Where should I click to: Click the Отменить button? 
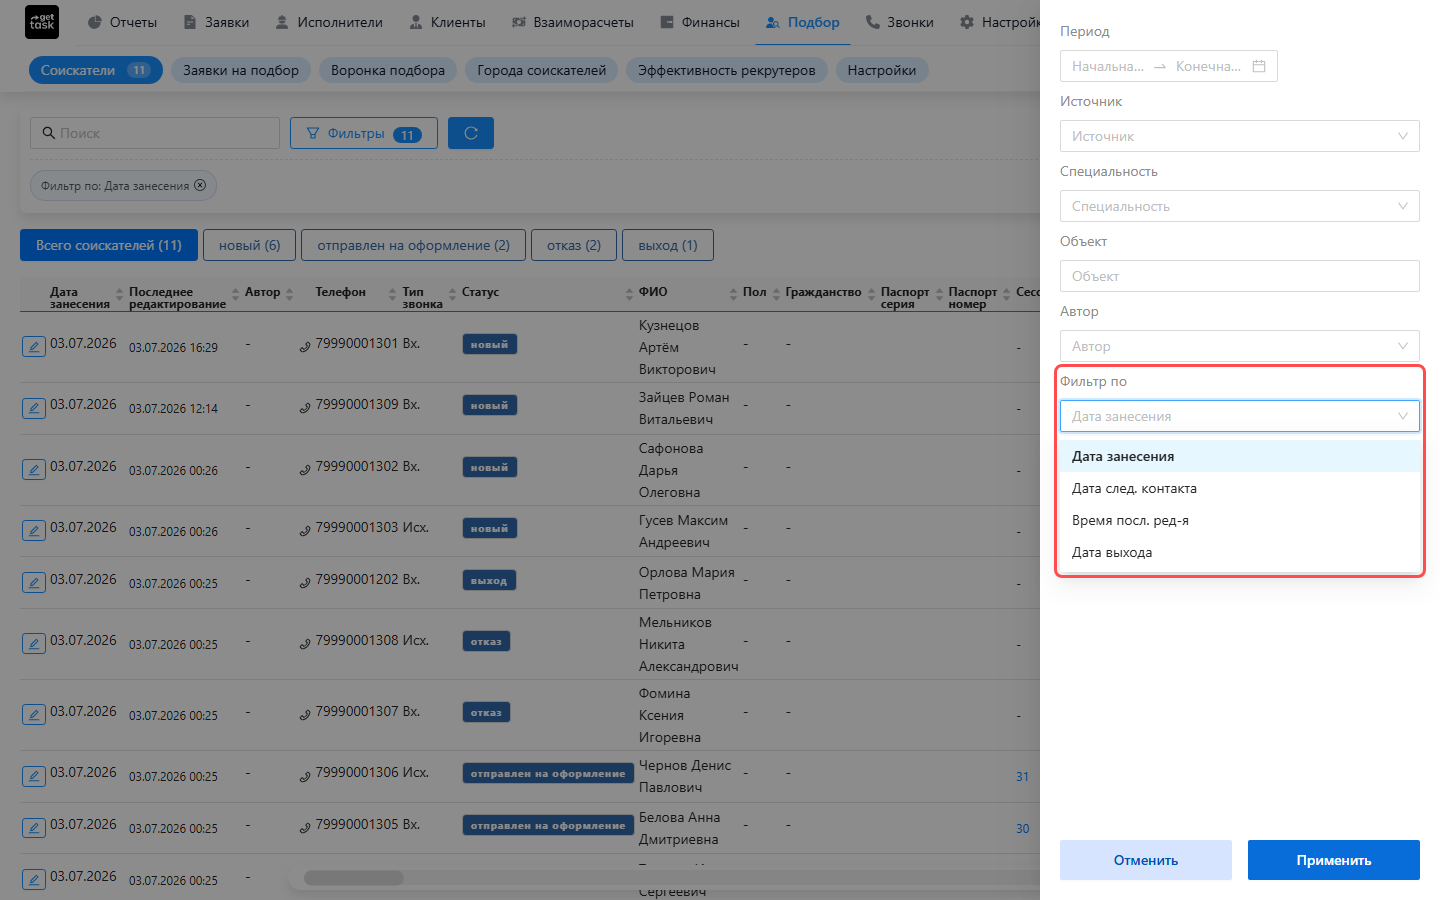1146,860
